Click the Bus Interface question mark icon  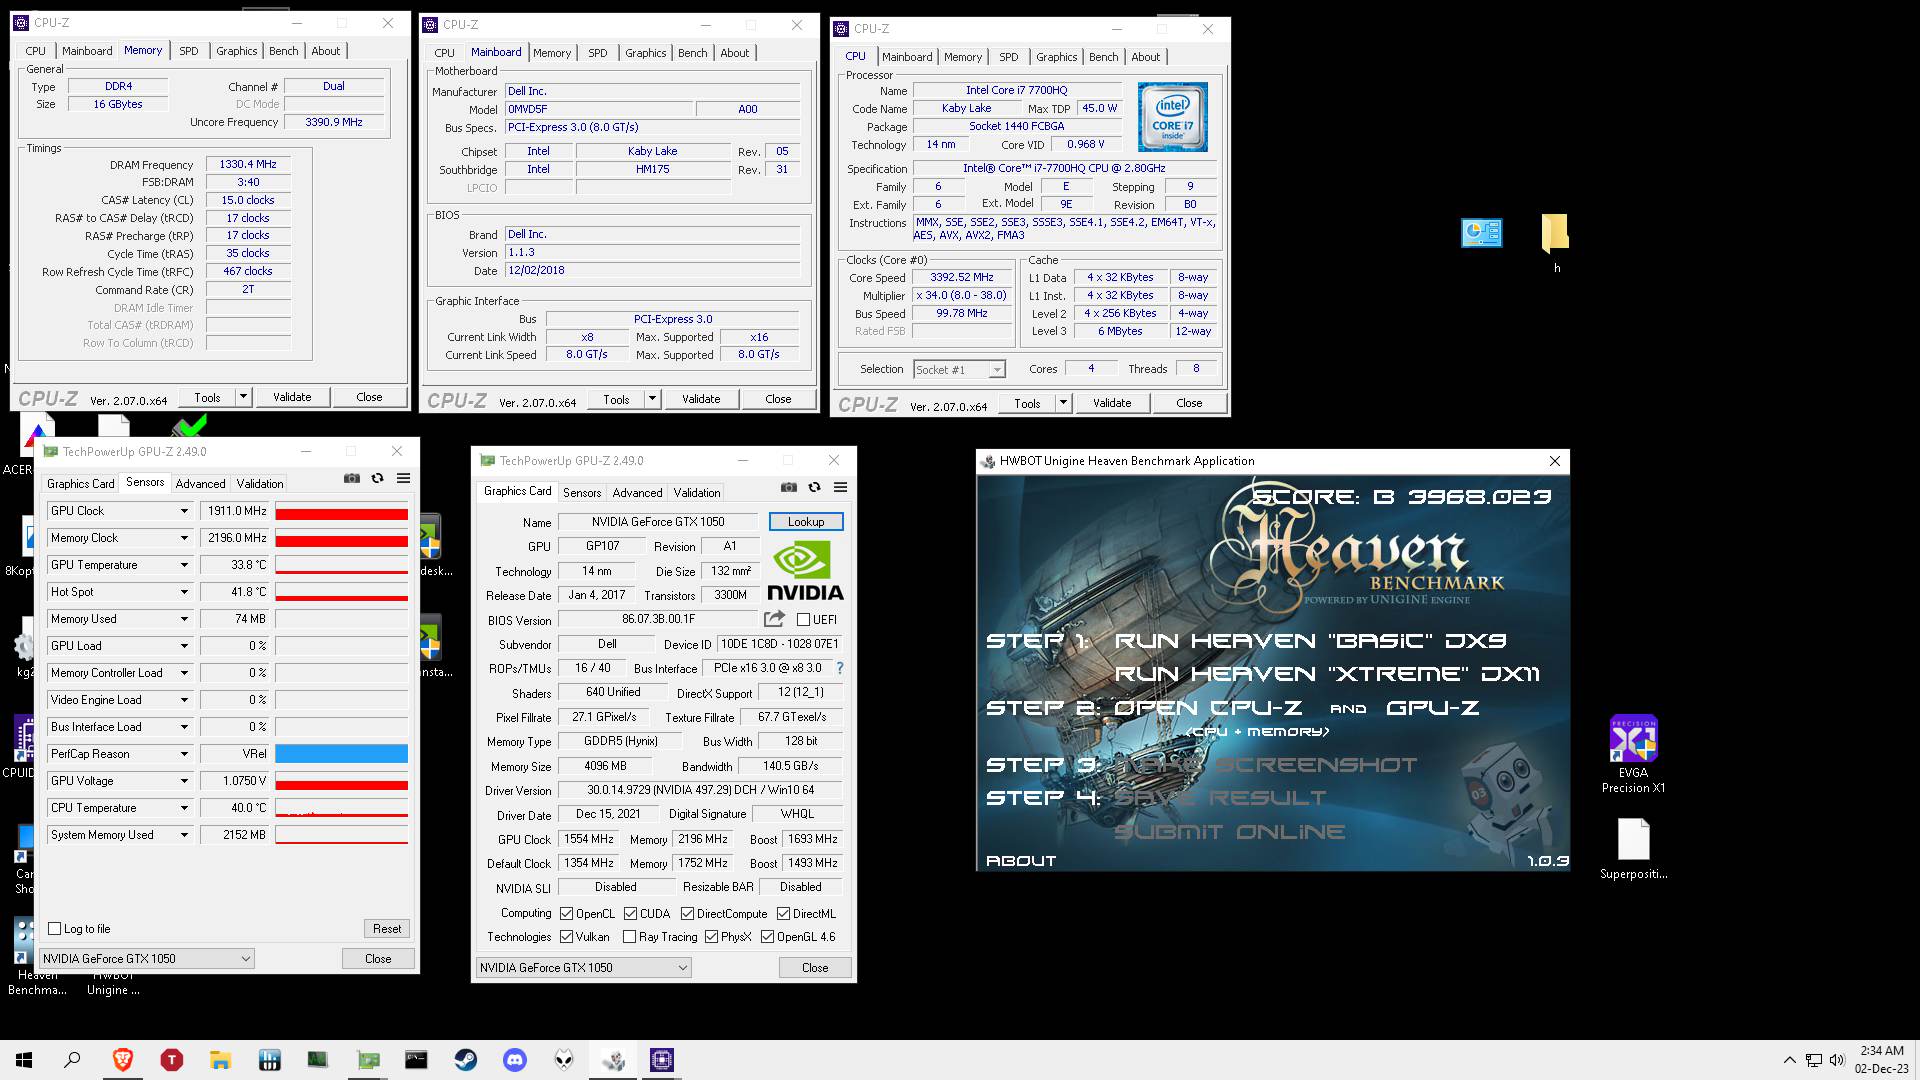point(839,668)
